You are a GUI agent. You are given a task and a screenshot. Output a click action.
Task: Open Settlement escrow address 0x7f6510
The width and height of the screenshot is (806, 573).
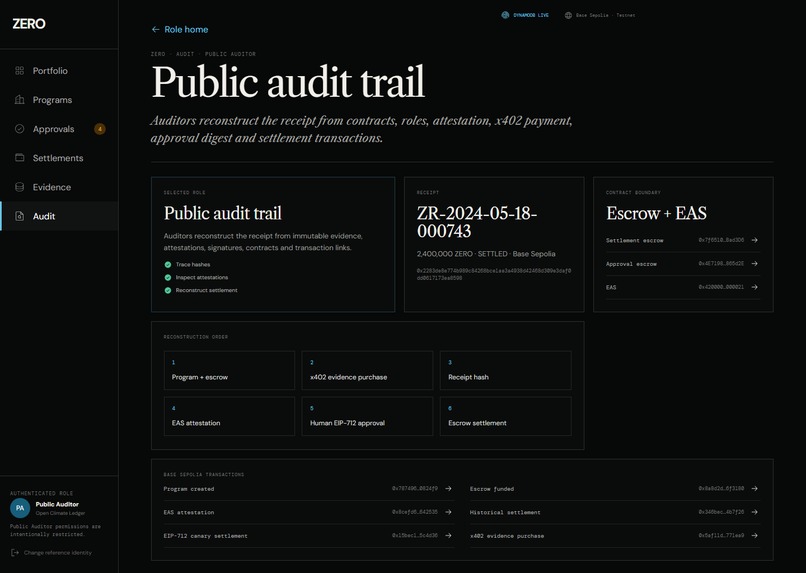click(721, 240)
